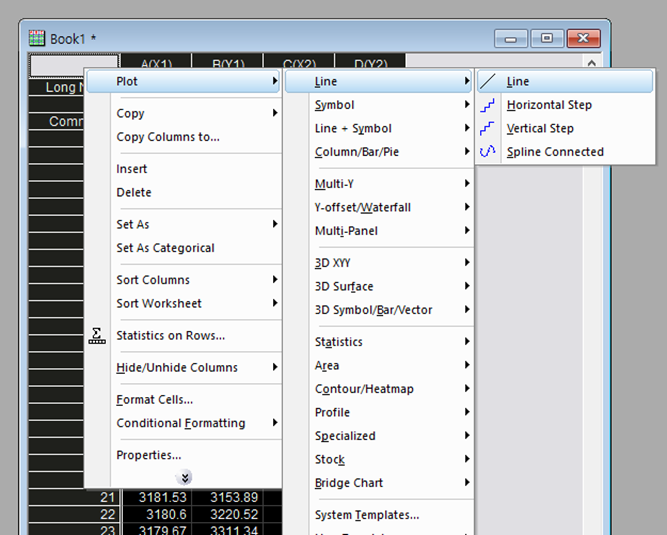Open the Y-offset/Waterfall submenu
This screenshot has width=667, height=535.
(379, 208)
